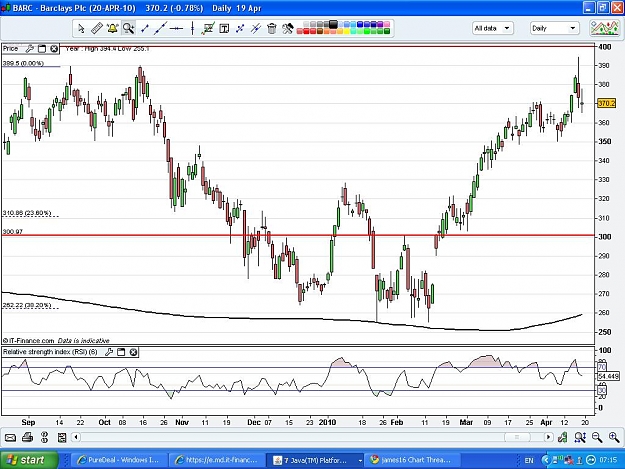Expand Java taskbar group dropdown arrow

click(x=360, y=461)
